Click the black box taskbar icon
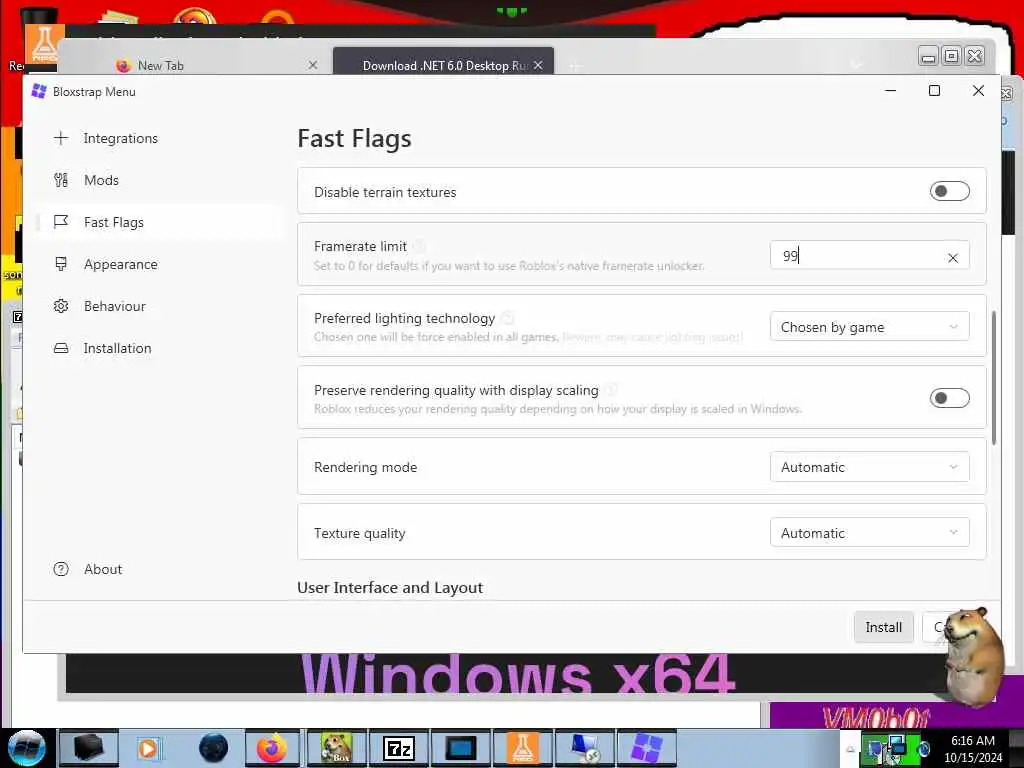Viewport: 1024px width, 768px height. coord(89,748)
